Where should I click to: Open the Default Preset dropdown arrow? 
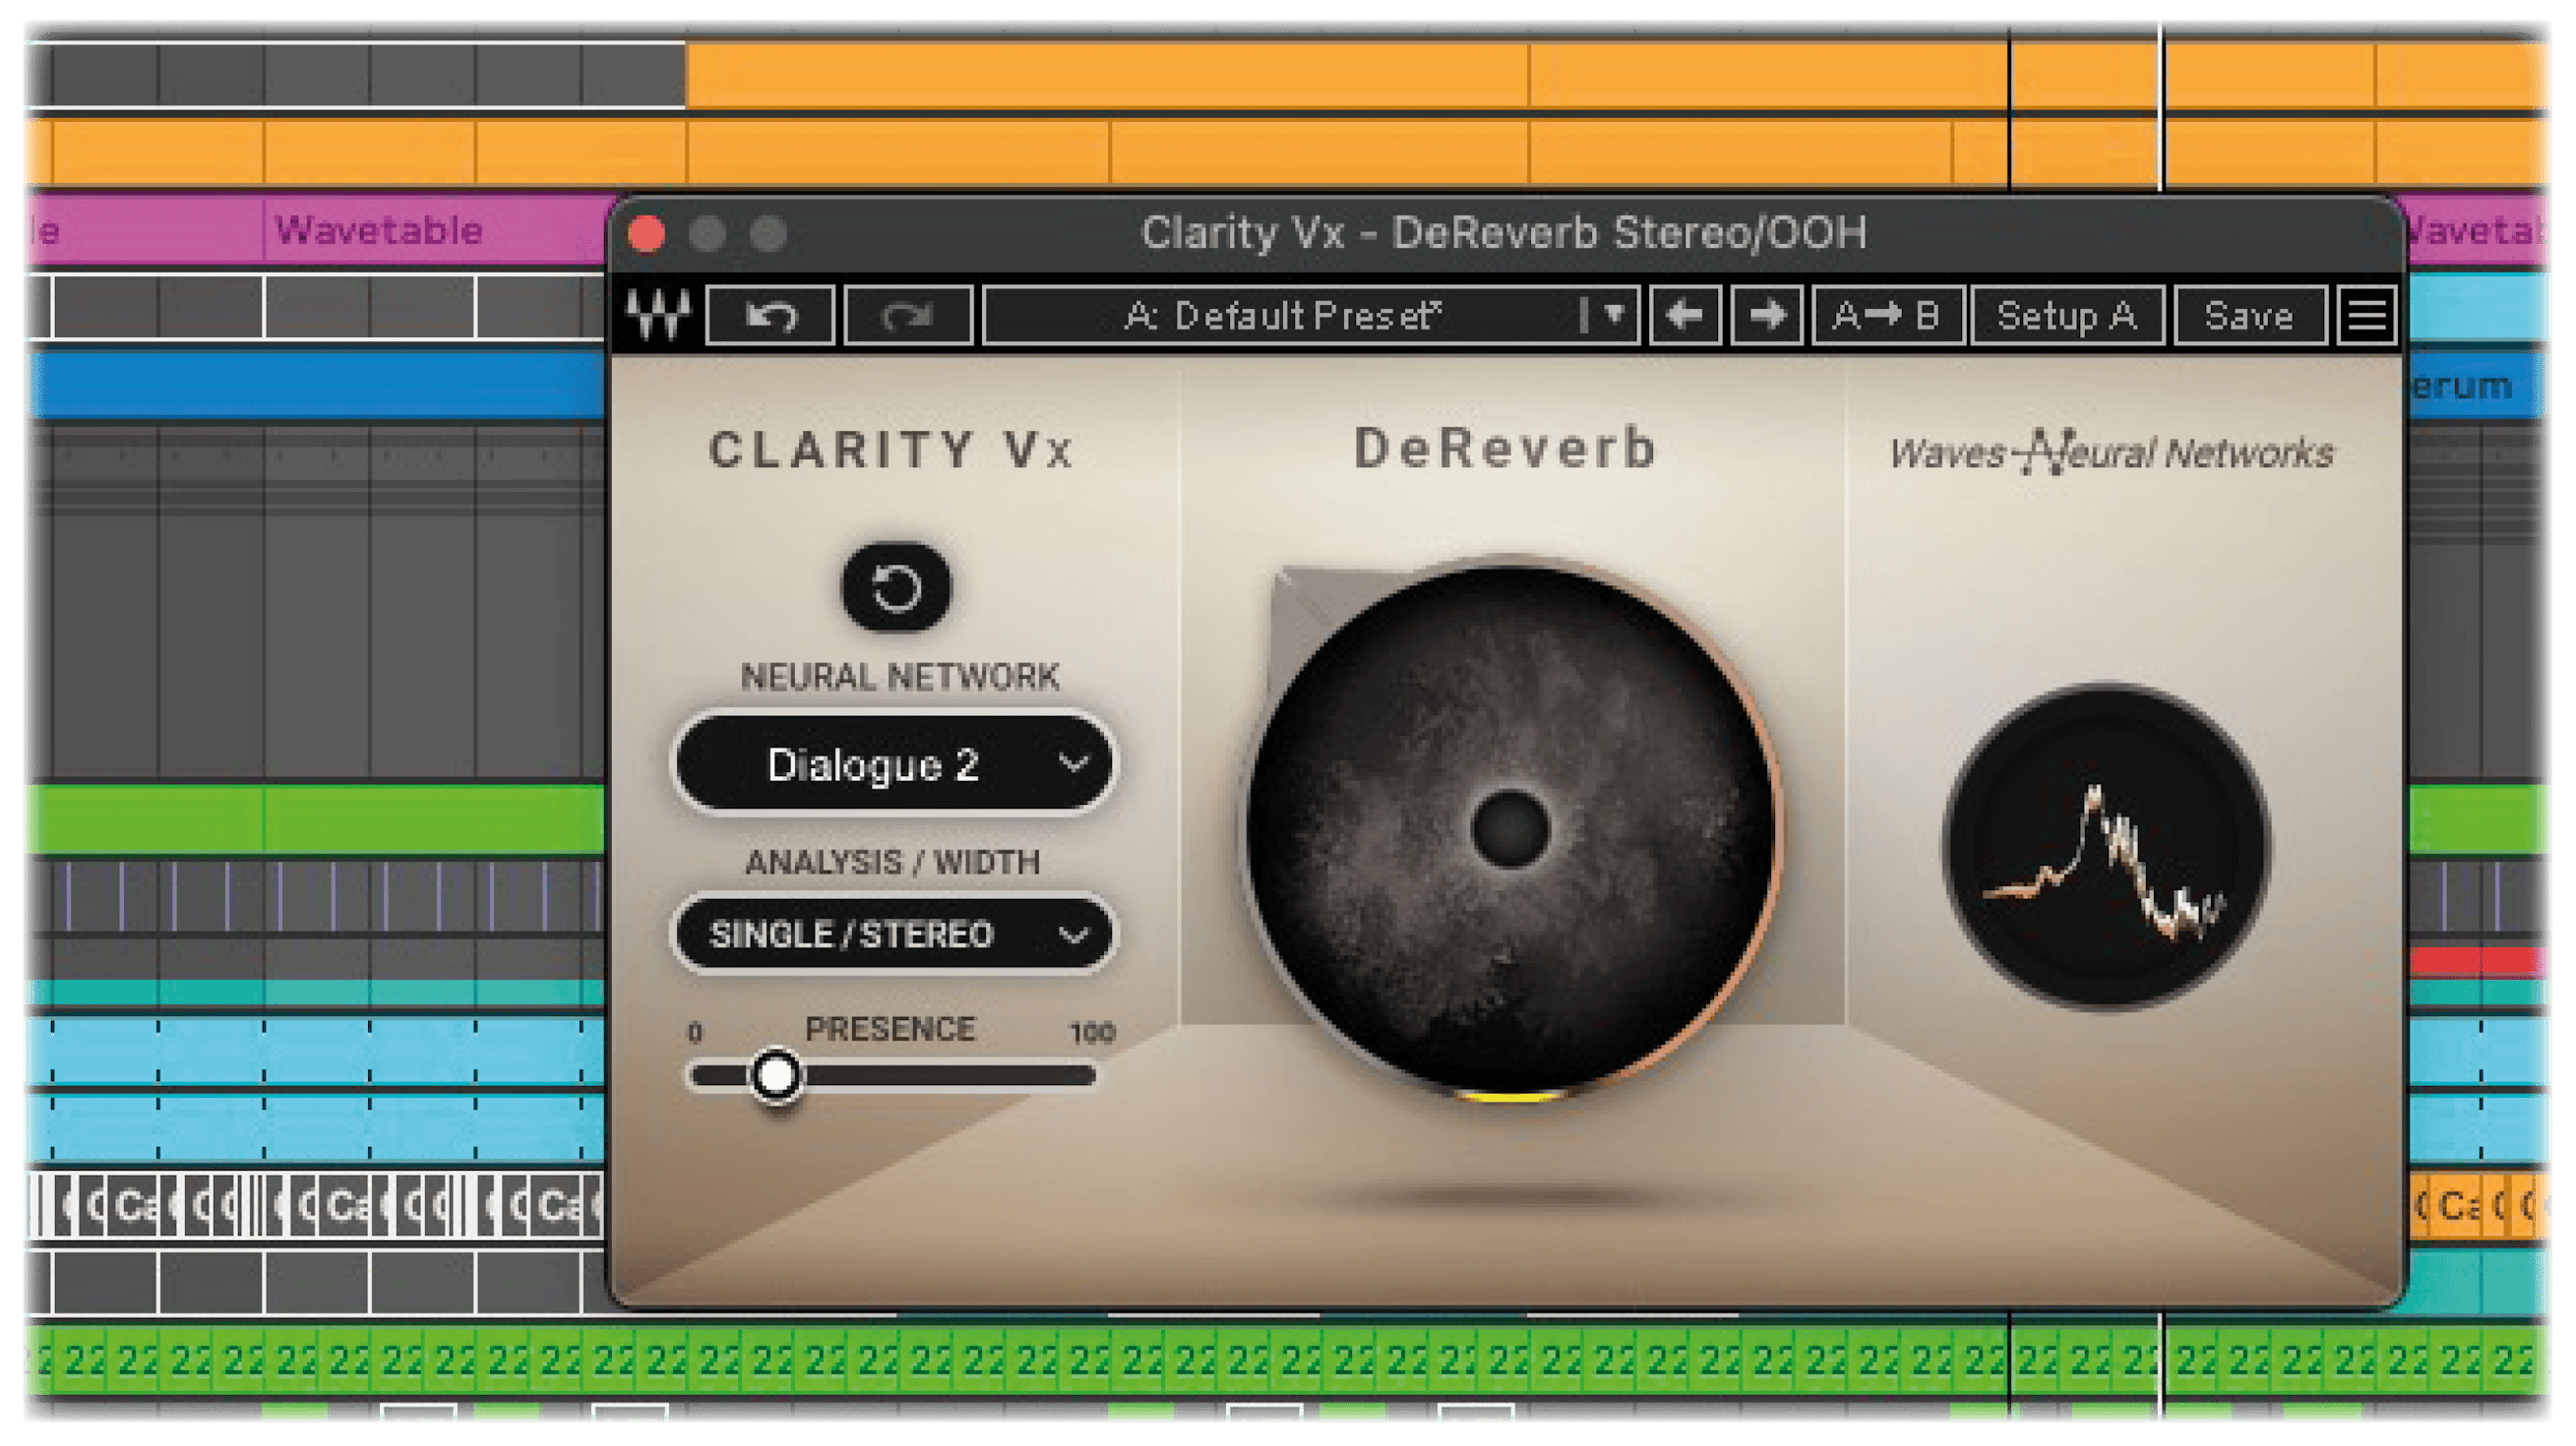coord(1612,316)
